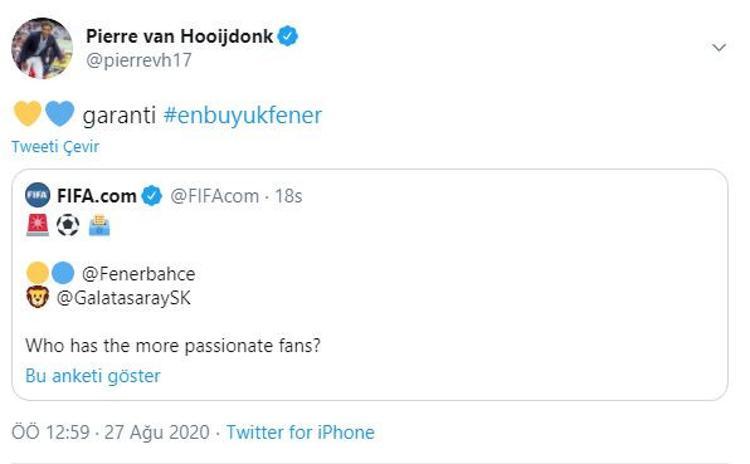The width and height of the screenshot is (750, 464).
Task: Click the red siren emoji
Action: 38,225
